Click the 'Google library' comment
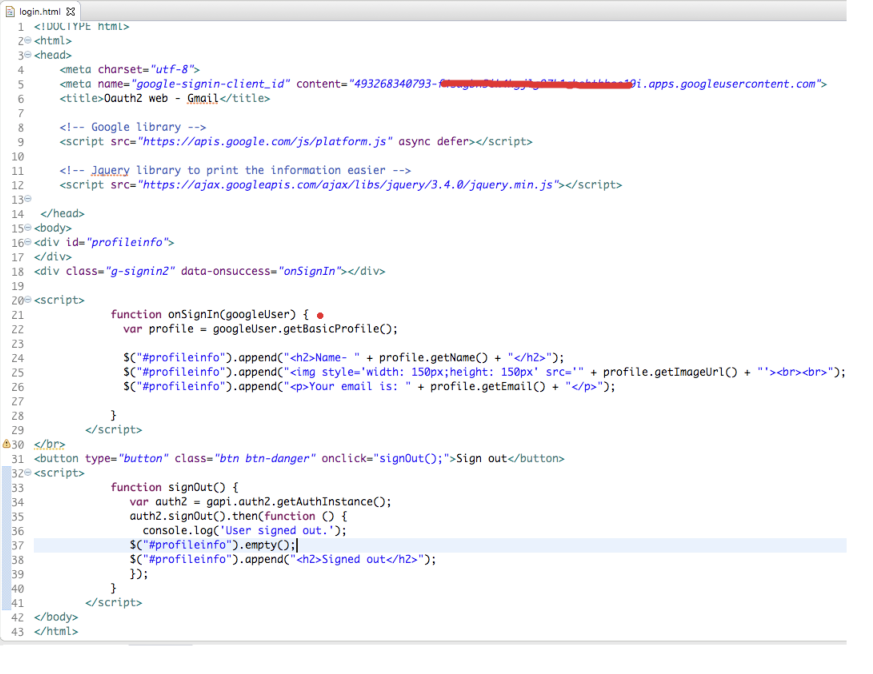873x674 pixels. pyautogui.click(x=133, y=127)
